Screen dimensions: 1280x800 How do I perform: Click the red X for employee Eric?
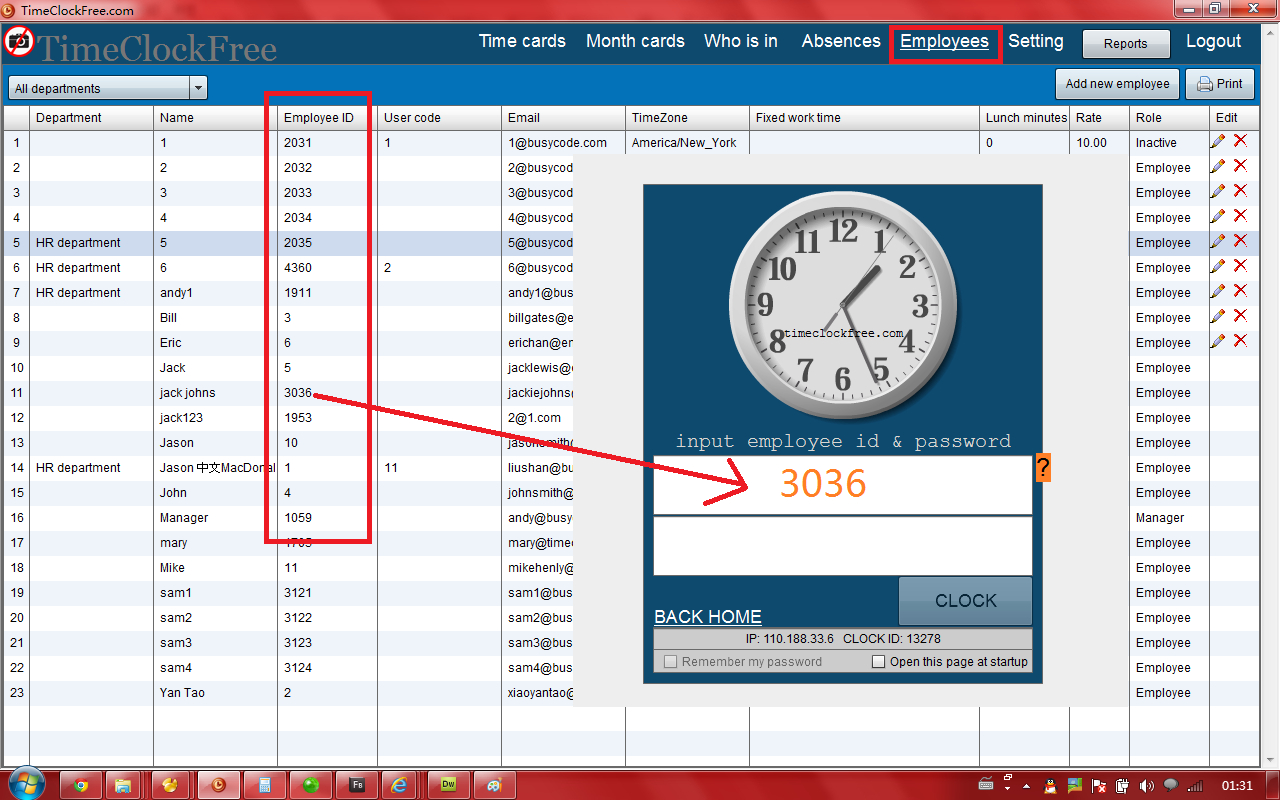(x=1241, y=342)
